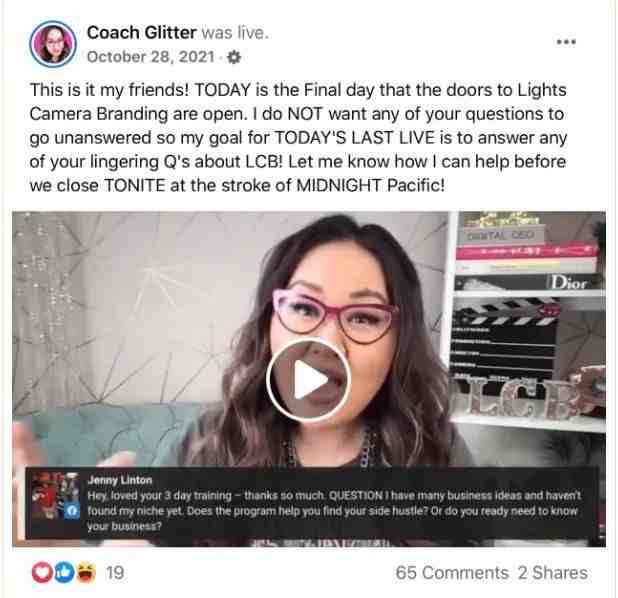
Task: Open the October 28, 2021 timestamp link
Action: (x=151, y=57)
